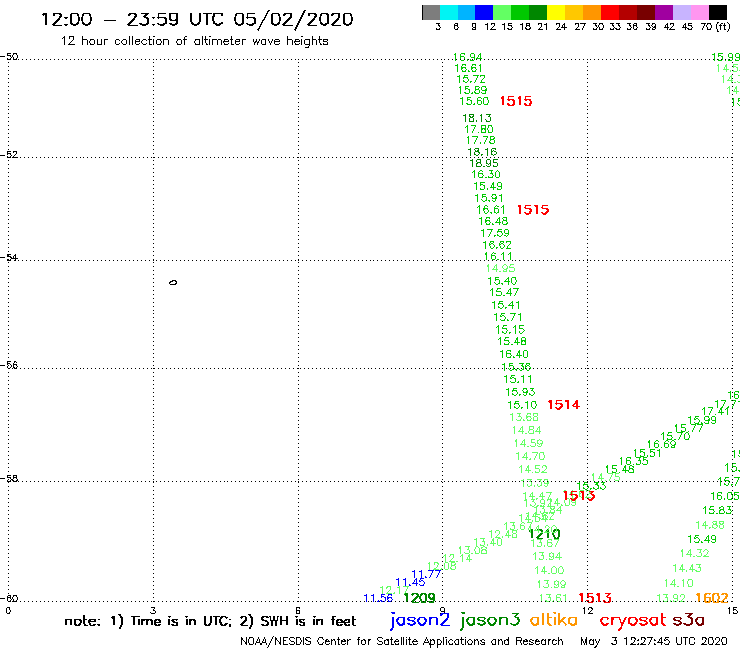Image resolution: width=740 pixels, height=650 pixels.
Task: Click the May 3 12:27:45 UTC timestamp
Action: point(654,641)
